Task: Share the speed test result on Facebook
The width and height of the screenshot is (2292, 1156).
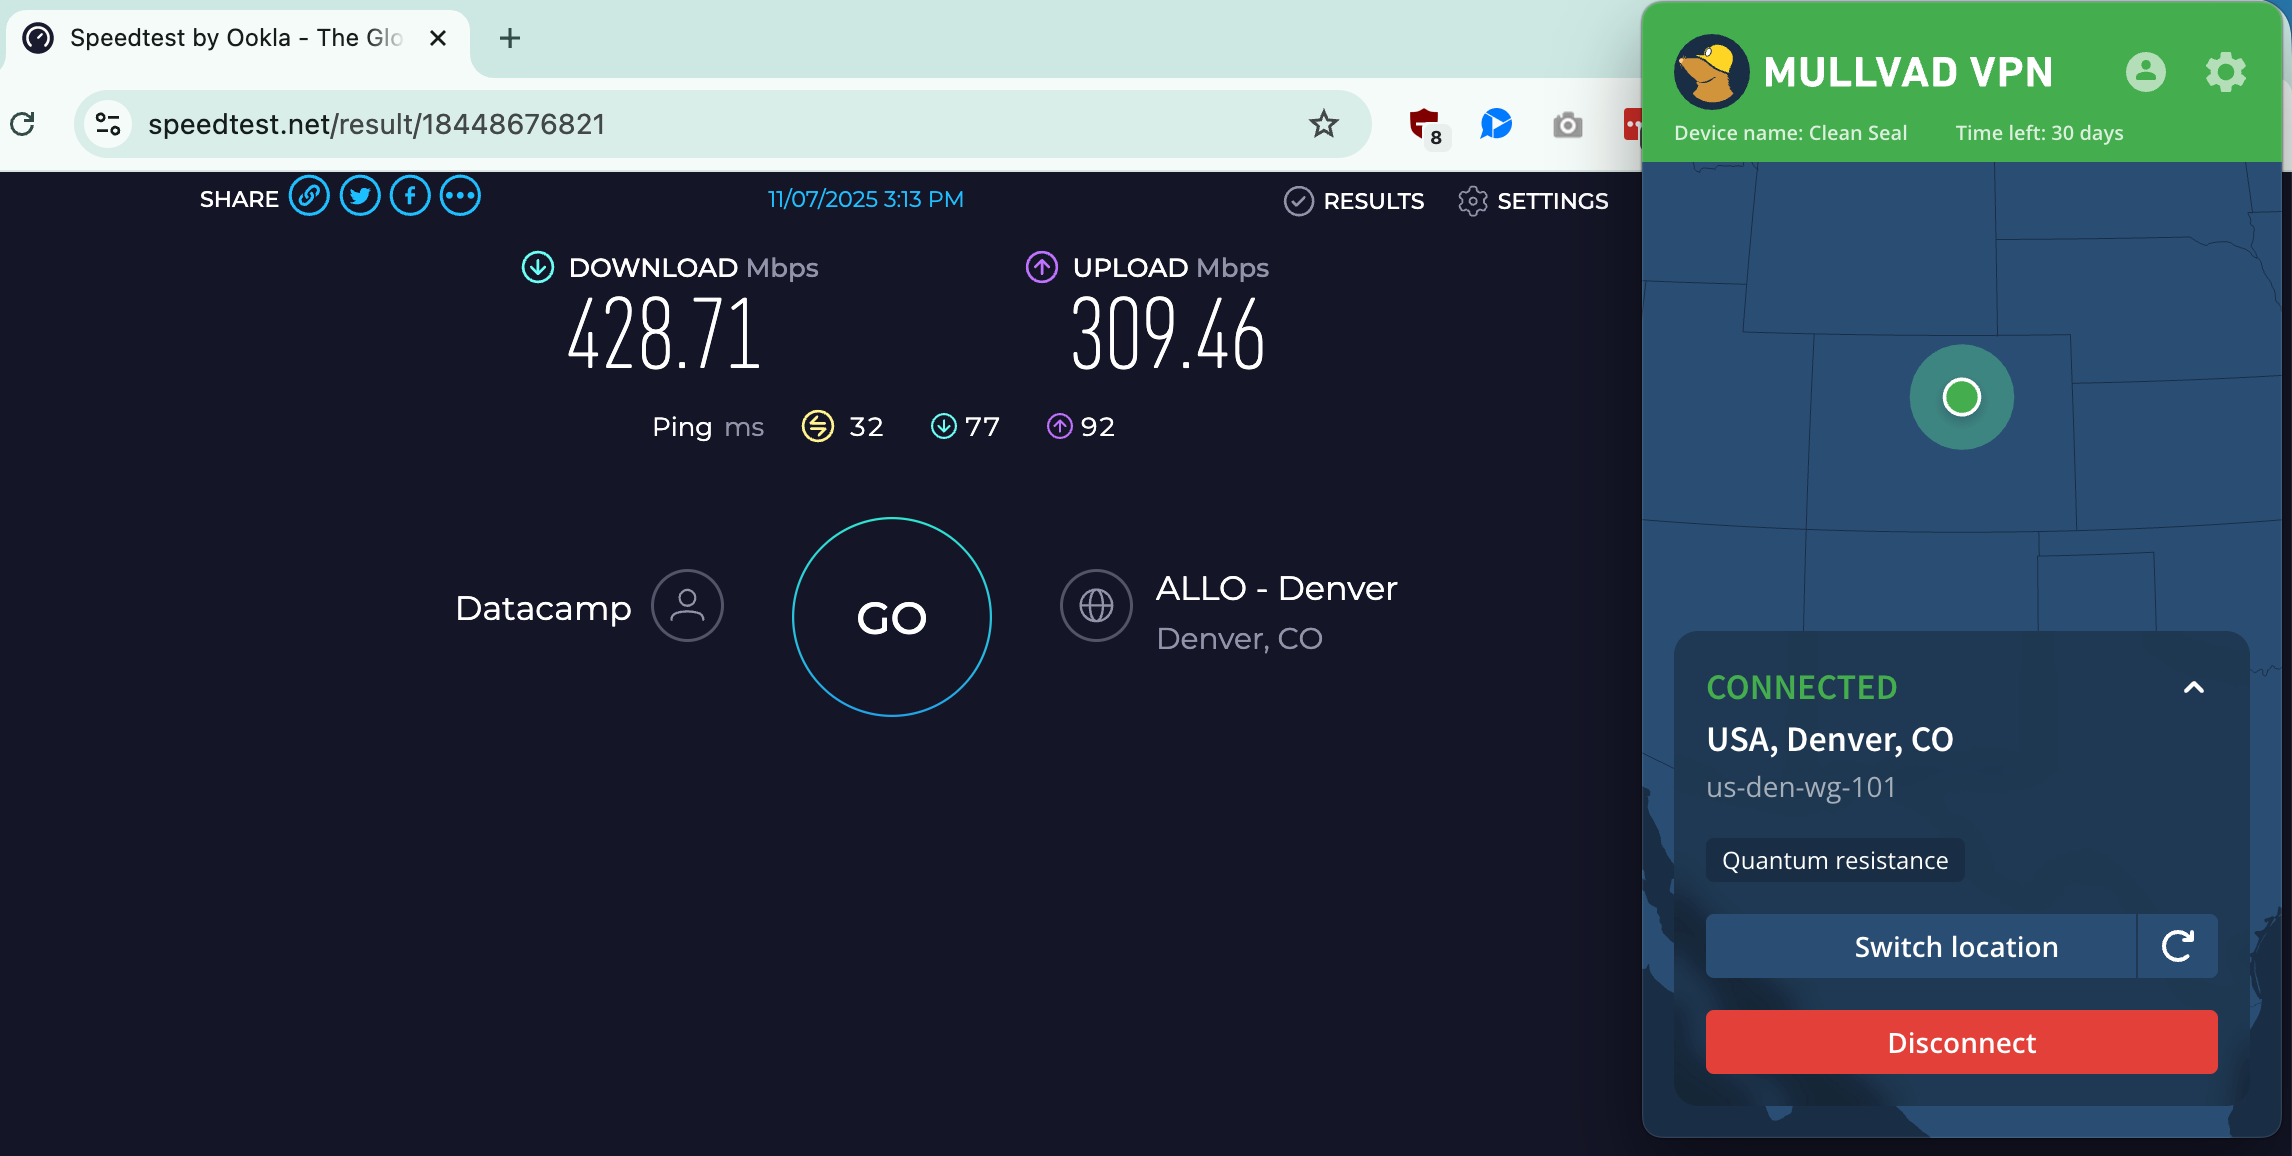Action: (x=409, y=196)
